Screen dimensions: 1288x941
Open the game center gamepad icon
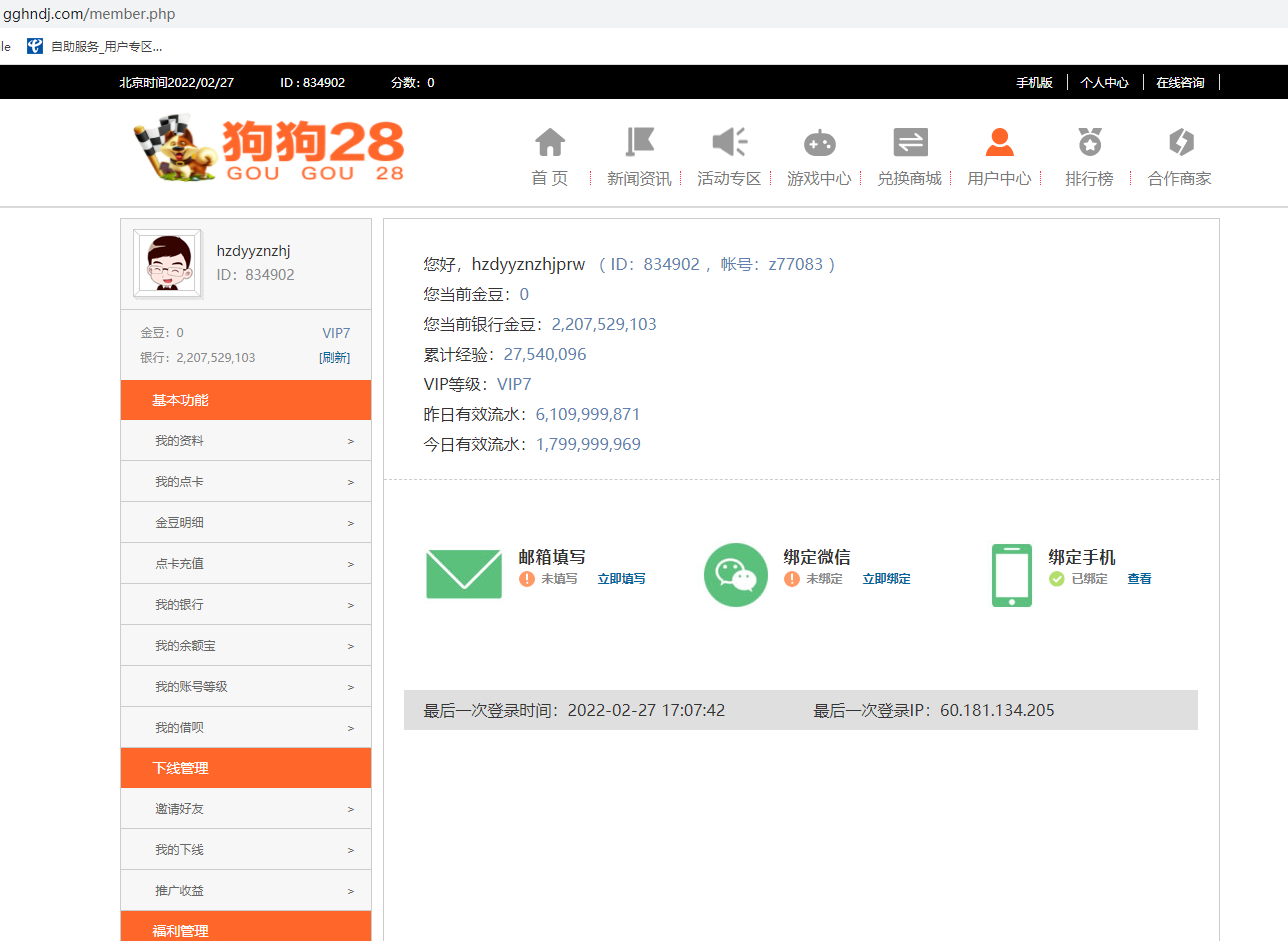[819, 143]
